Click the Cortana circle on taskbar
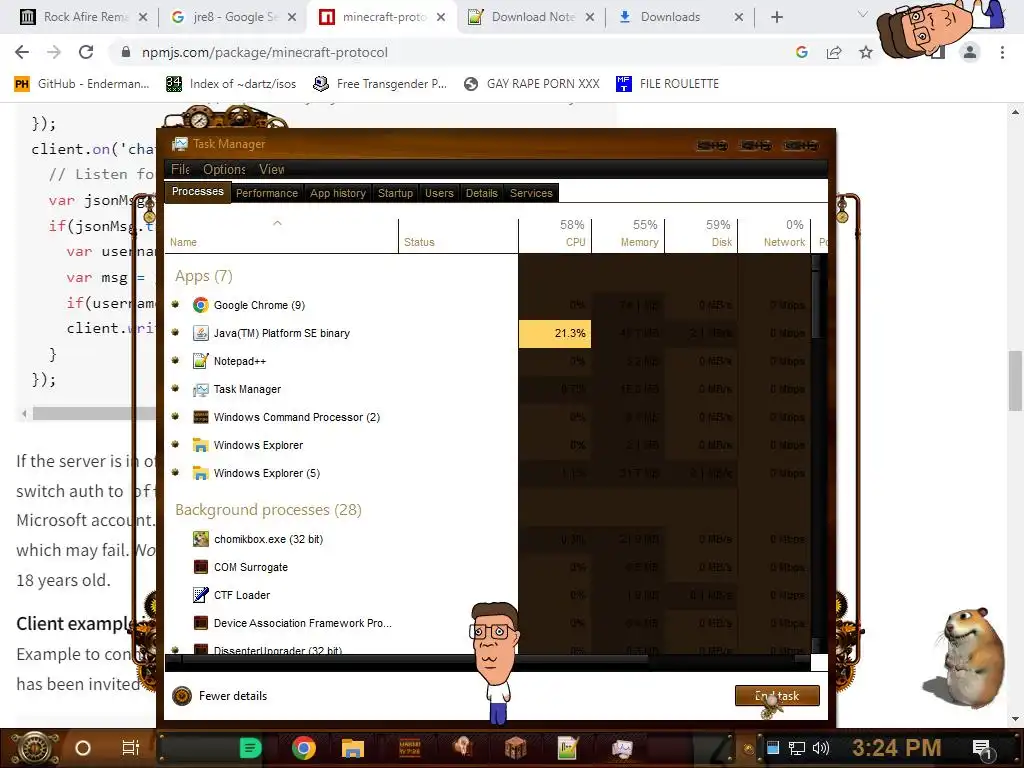1024x768 pixels. click(83, 748)
